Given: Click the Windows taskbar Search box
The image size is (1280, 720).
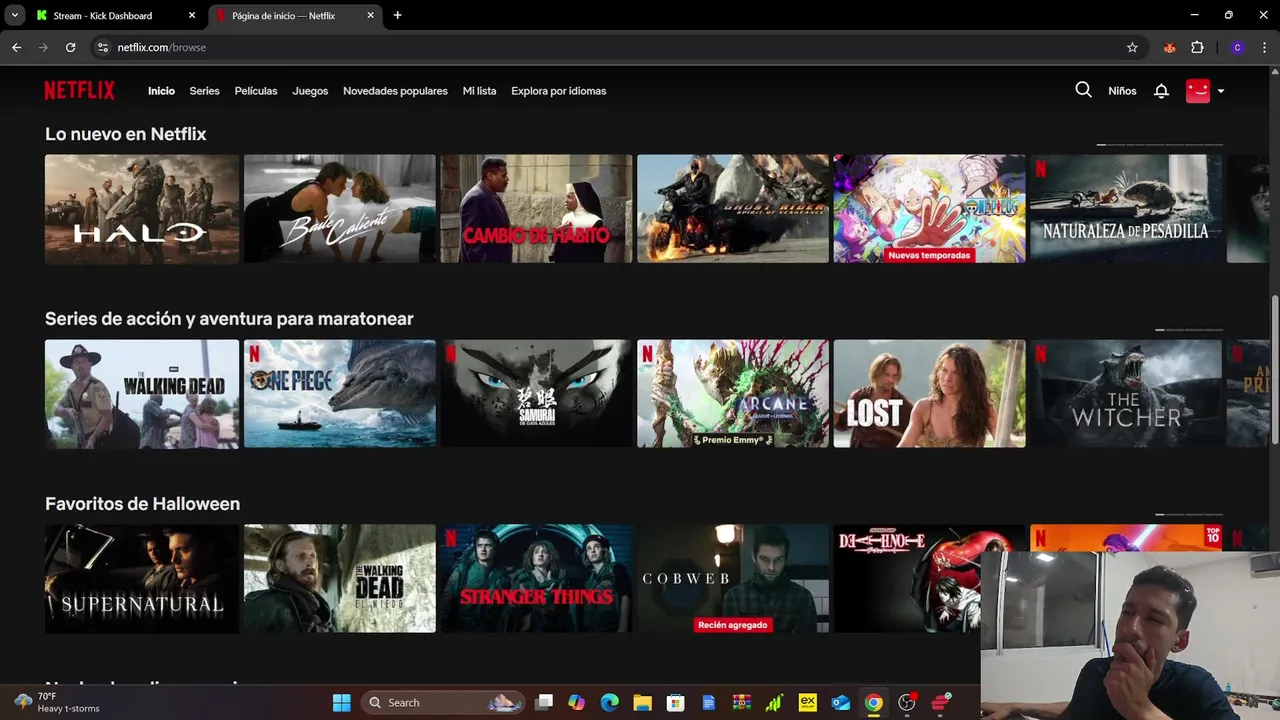Looking at the screenshot, I should coord(443,702).
